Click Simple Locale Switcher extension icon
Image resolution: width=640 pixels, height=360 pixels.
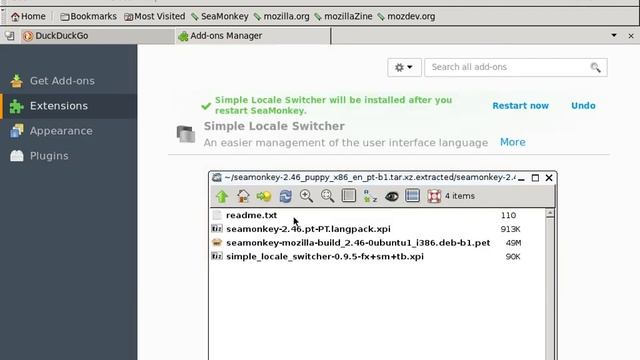[x=186, y=134]
